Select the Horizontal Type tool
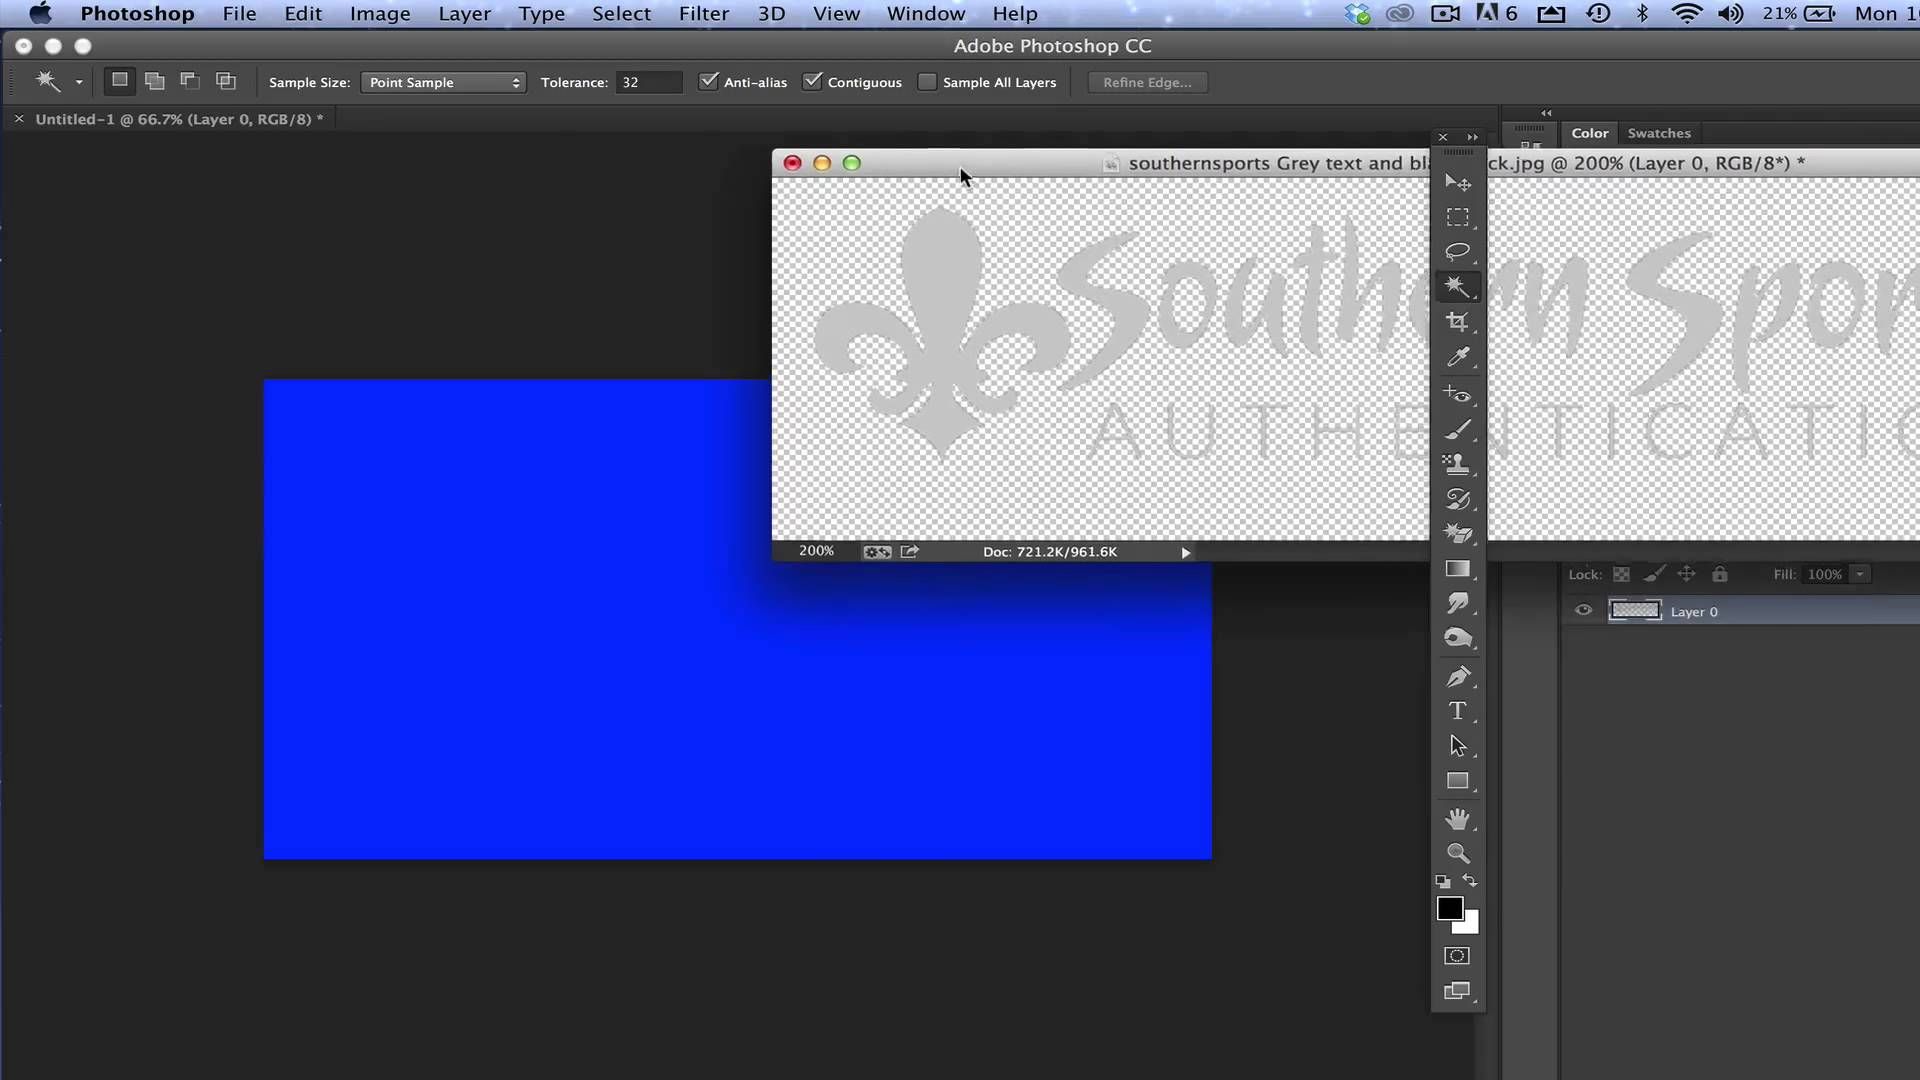 (x=1457, y=711)
